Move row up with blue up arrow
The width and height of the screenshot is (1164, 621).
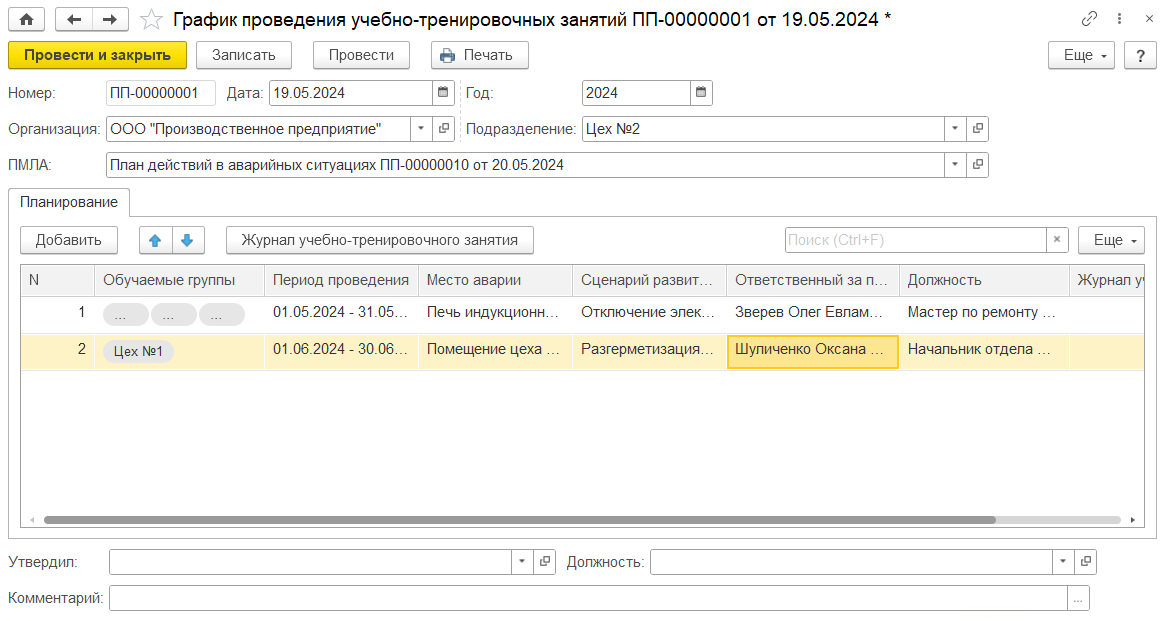point(155,240)
